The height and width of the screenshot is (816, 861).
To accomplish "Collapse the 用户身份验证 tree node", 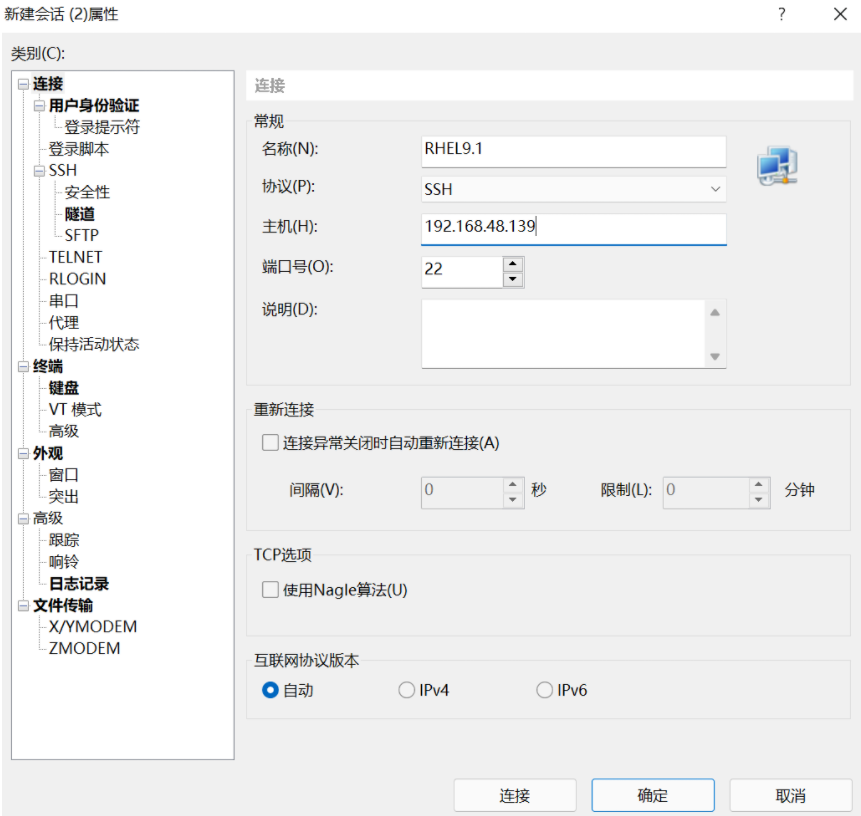I will 39,105.
